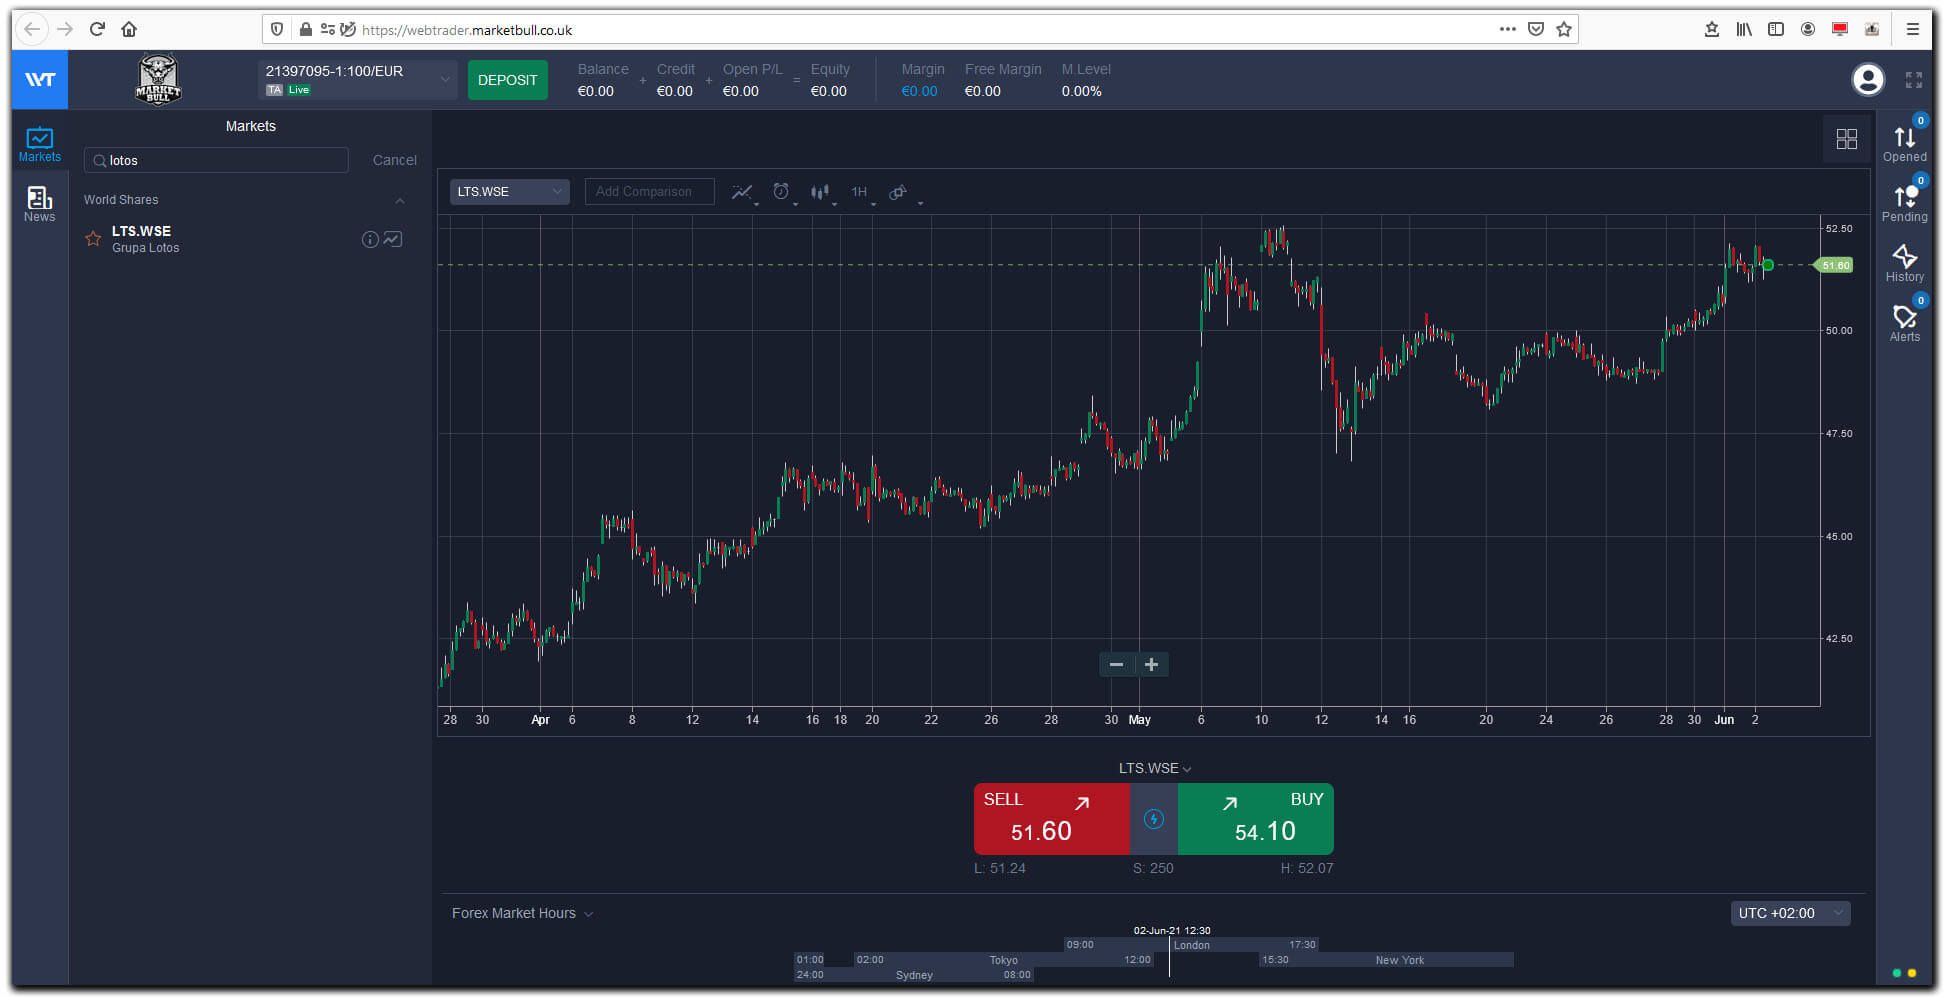Select the LTS.WSE Grupa Lotos row
1944x997 pixels.
pyautogui.click(x=250, y=239)
